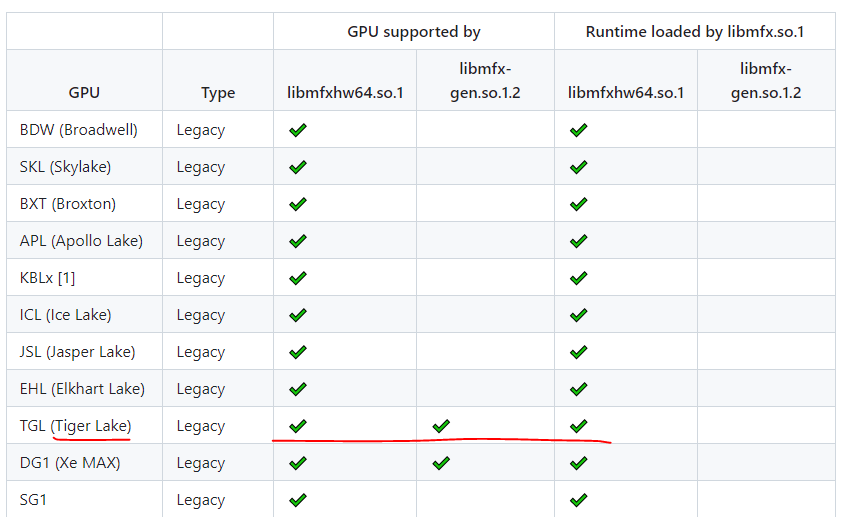Click Broxton's supported-by libmfxhw64 checkmark
The height and width of the screenshot is (517, 867).
click(x=297, y=205)
